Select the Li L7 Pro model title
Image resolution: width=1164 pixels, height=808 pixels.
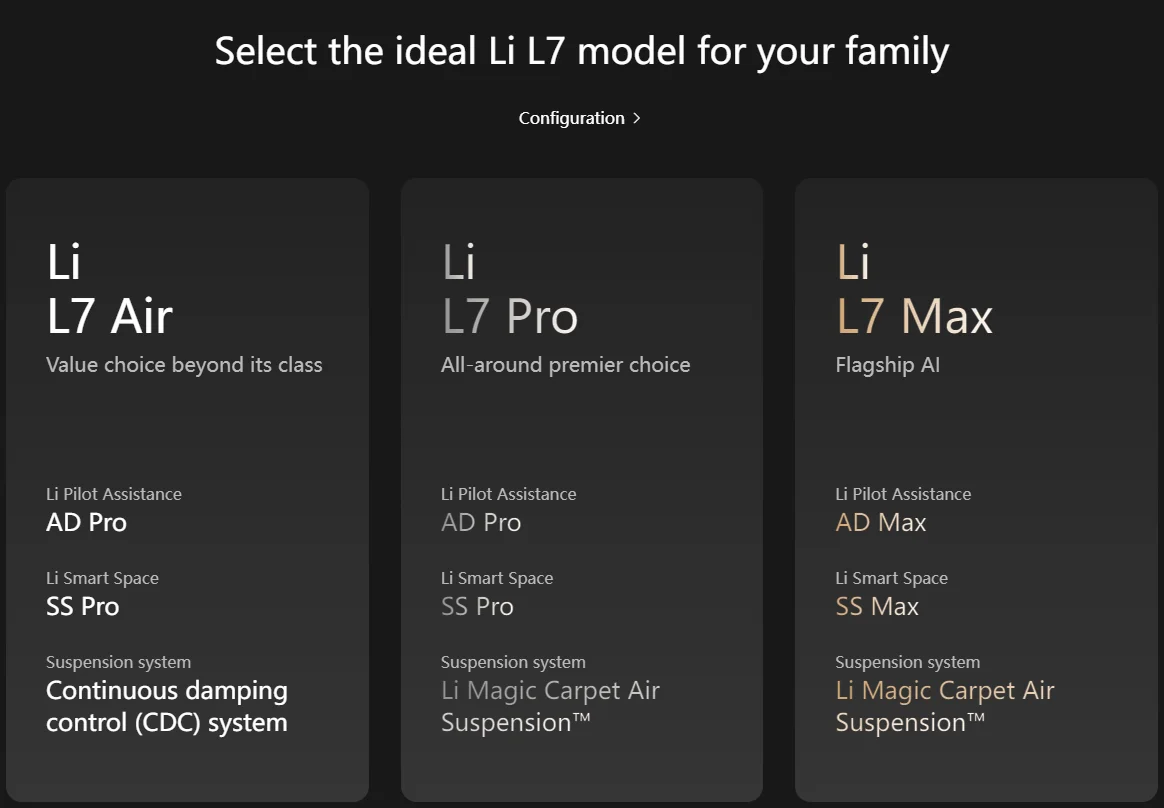[x=509, y=289]
